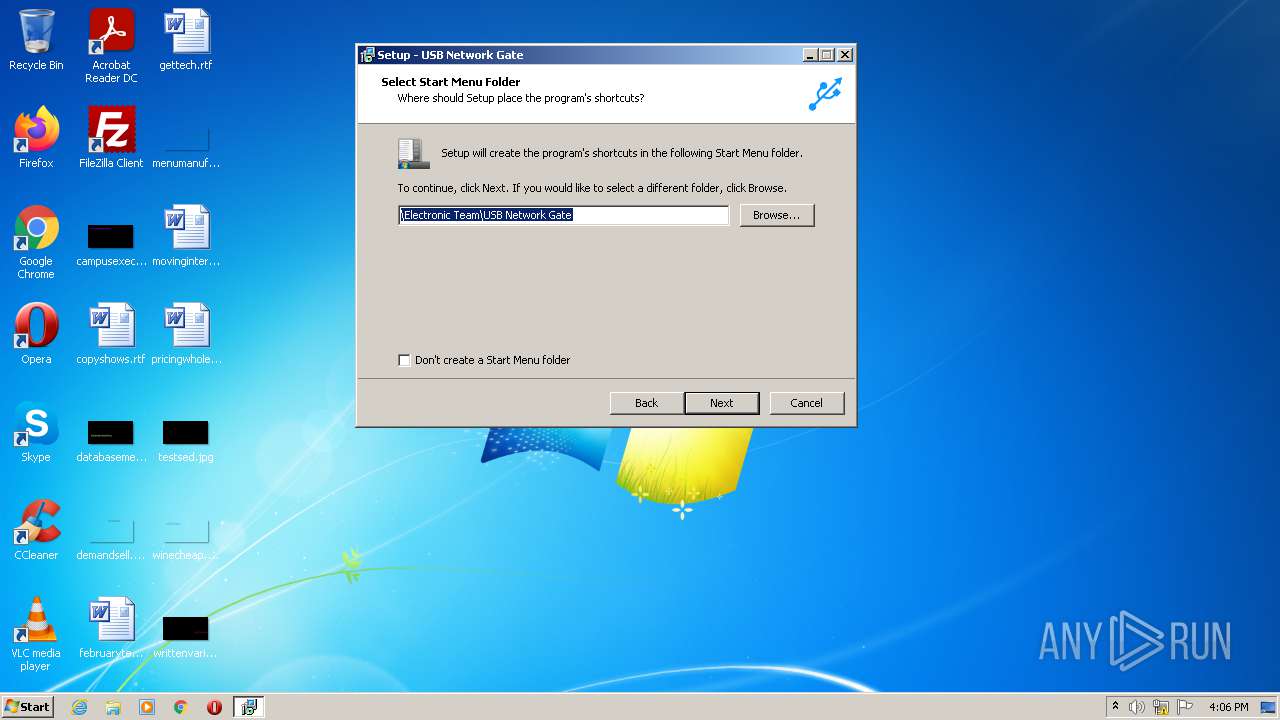Click the setup title bar system icon
This screenshot has width=1280, height=720.
pos(367,55)
